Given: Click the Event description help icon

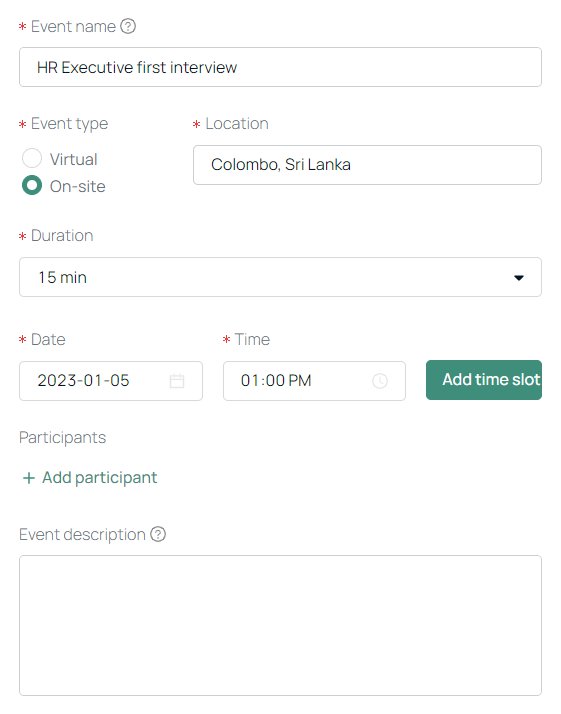Looking at the screenshot, I should click(x=158, y=534).
